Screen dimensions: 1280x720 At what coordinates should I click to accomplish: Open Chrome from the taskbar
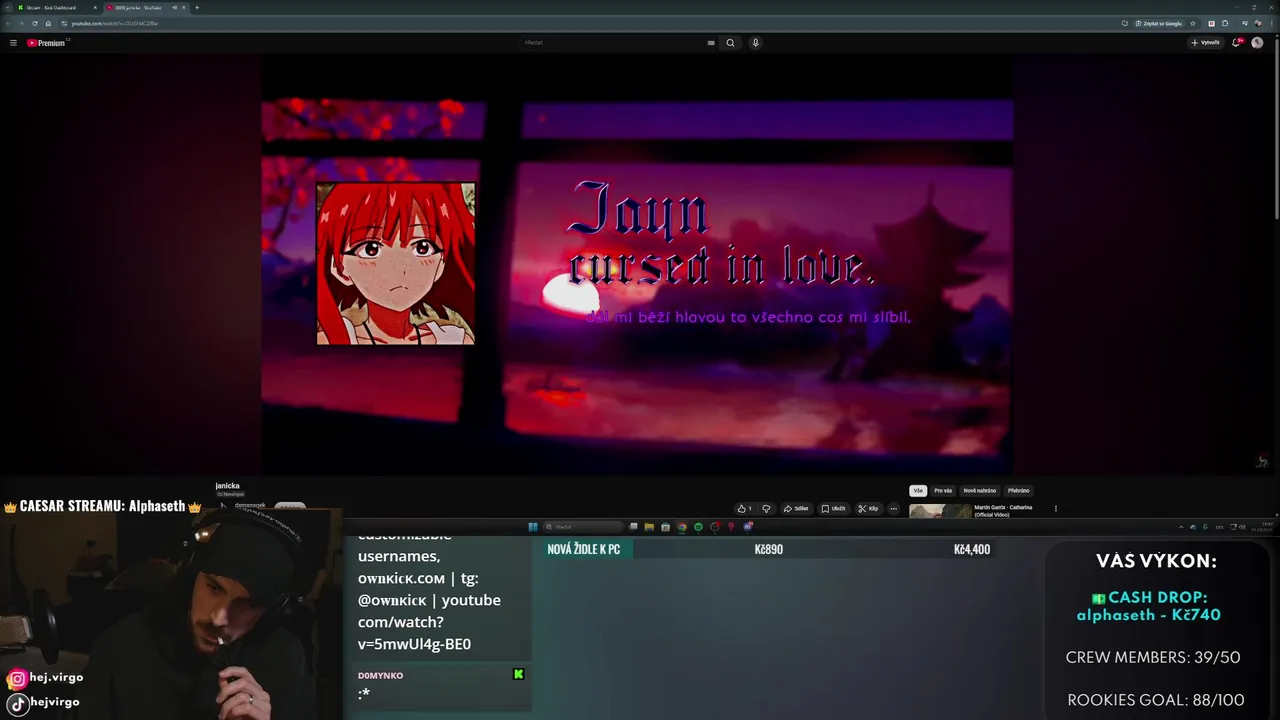coord(682,527)
